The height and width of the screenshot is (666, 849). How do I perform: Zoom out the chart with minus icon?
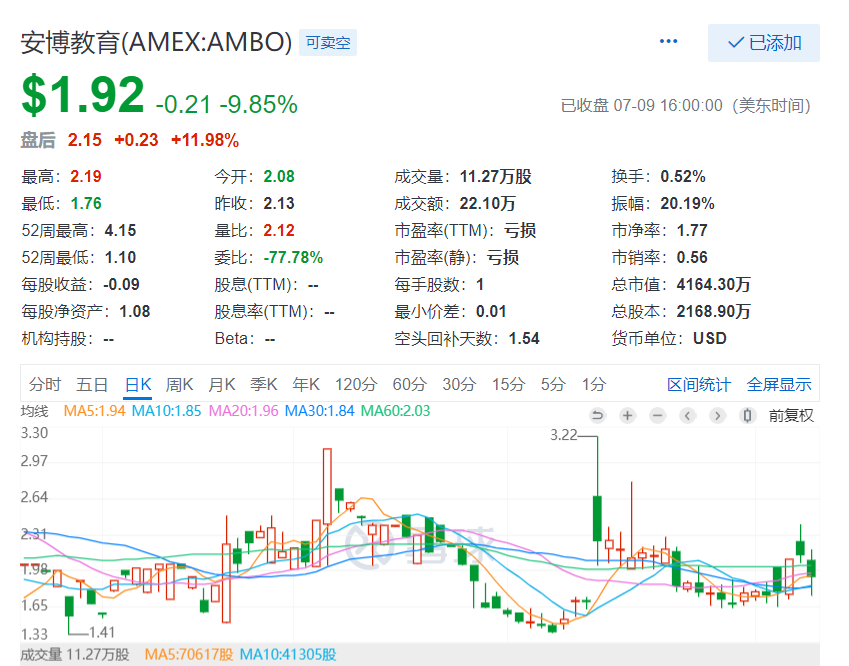pos(657,415)
